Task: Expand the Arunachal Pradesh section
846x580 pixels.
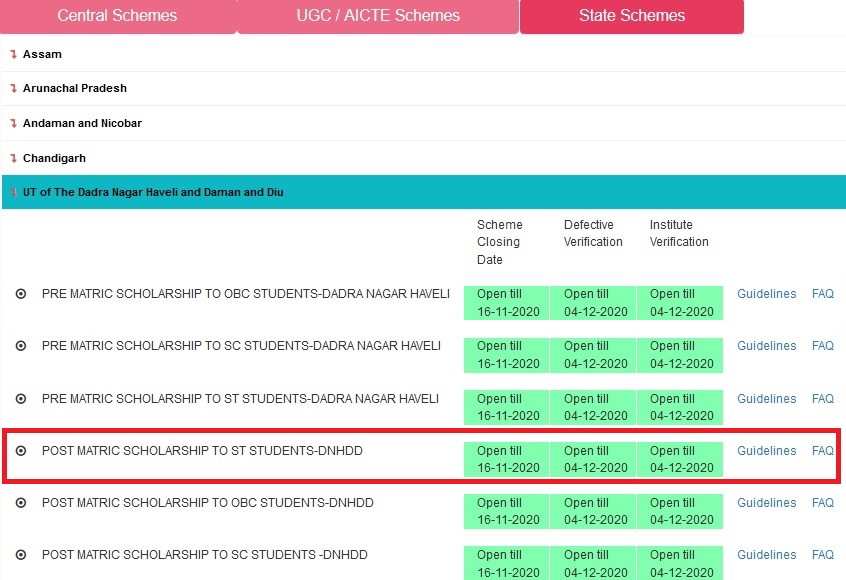Action: [74, 89]
